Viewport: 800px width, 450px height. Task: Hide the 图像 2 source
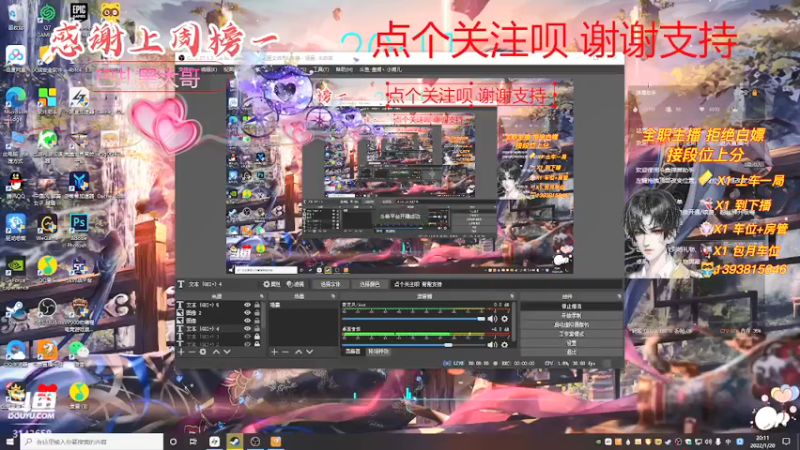coord(247,313)
